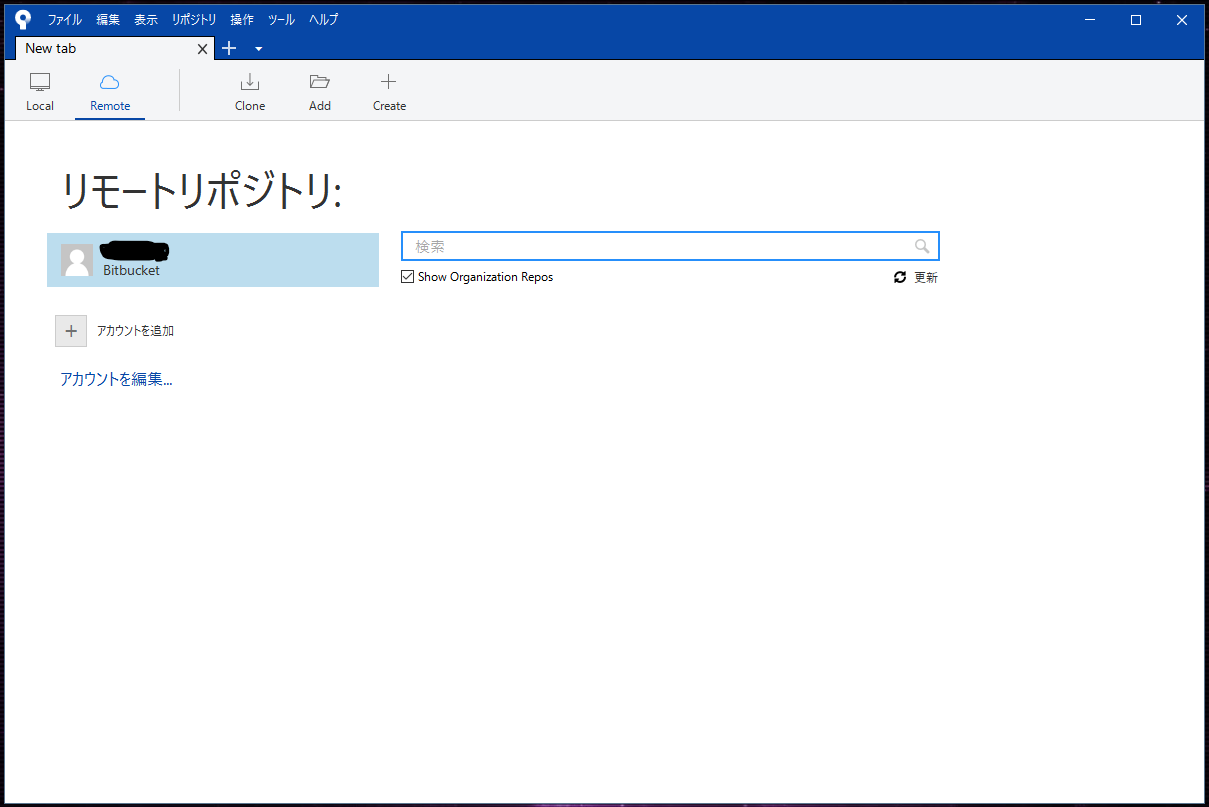Click the search magnifier icon
Viewport: 1209px width, 807px height.
click(x=922, y=246)
